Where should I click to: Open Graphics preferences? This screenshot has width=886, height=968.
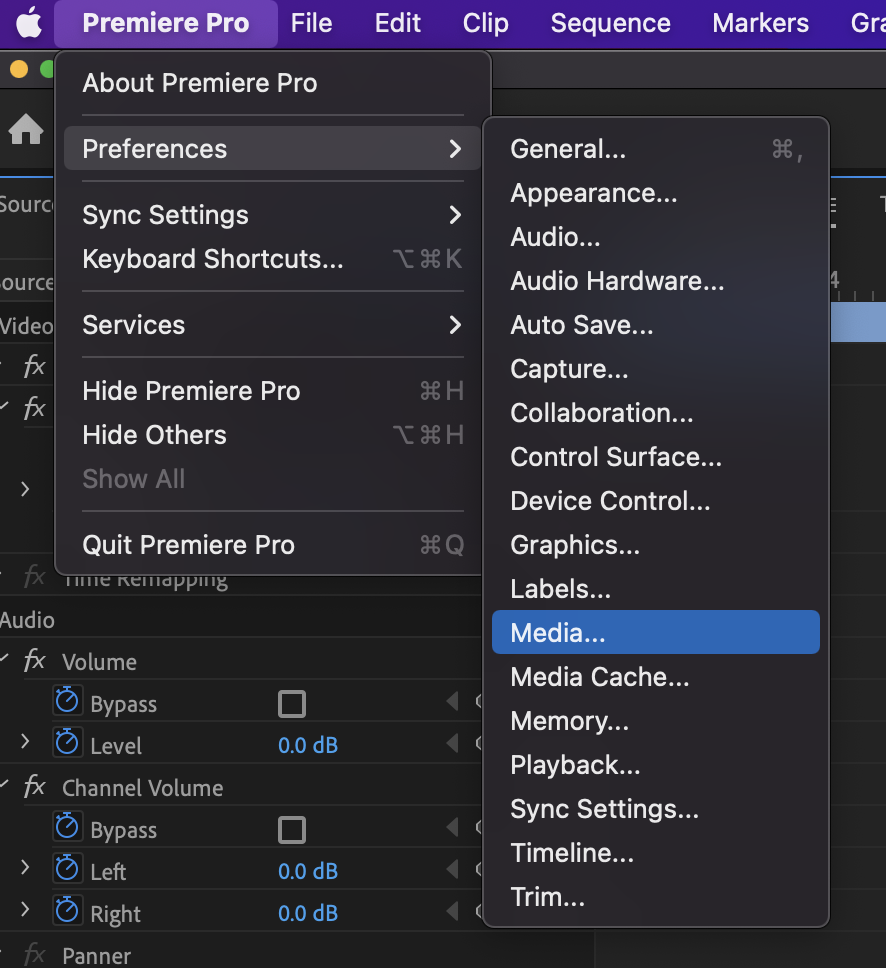pos(656,544)
